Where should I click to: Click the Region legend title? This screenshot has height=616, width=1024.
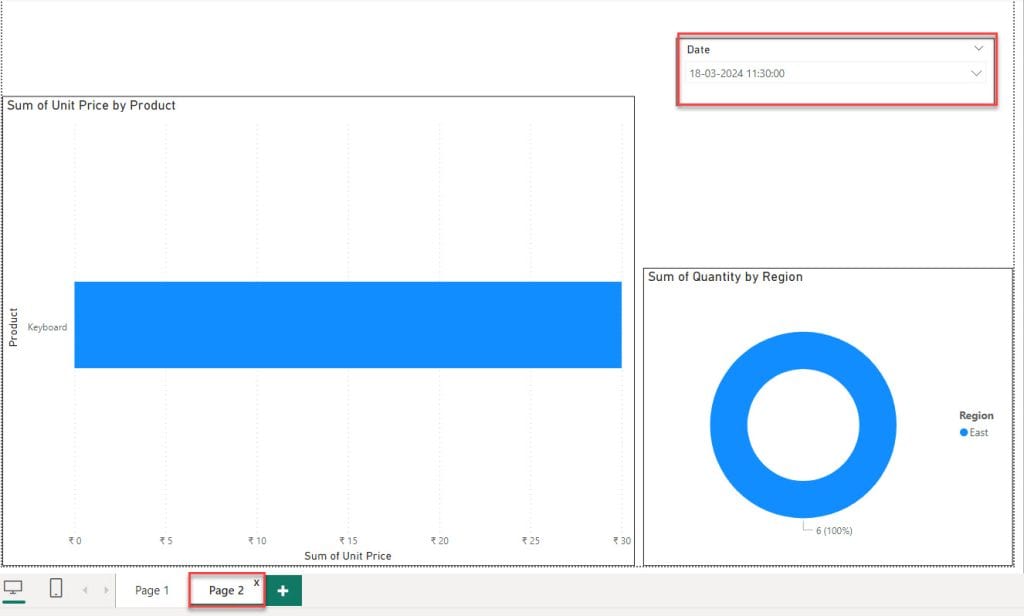(x=976, y=415)
